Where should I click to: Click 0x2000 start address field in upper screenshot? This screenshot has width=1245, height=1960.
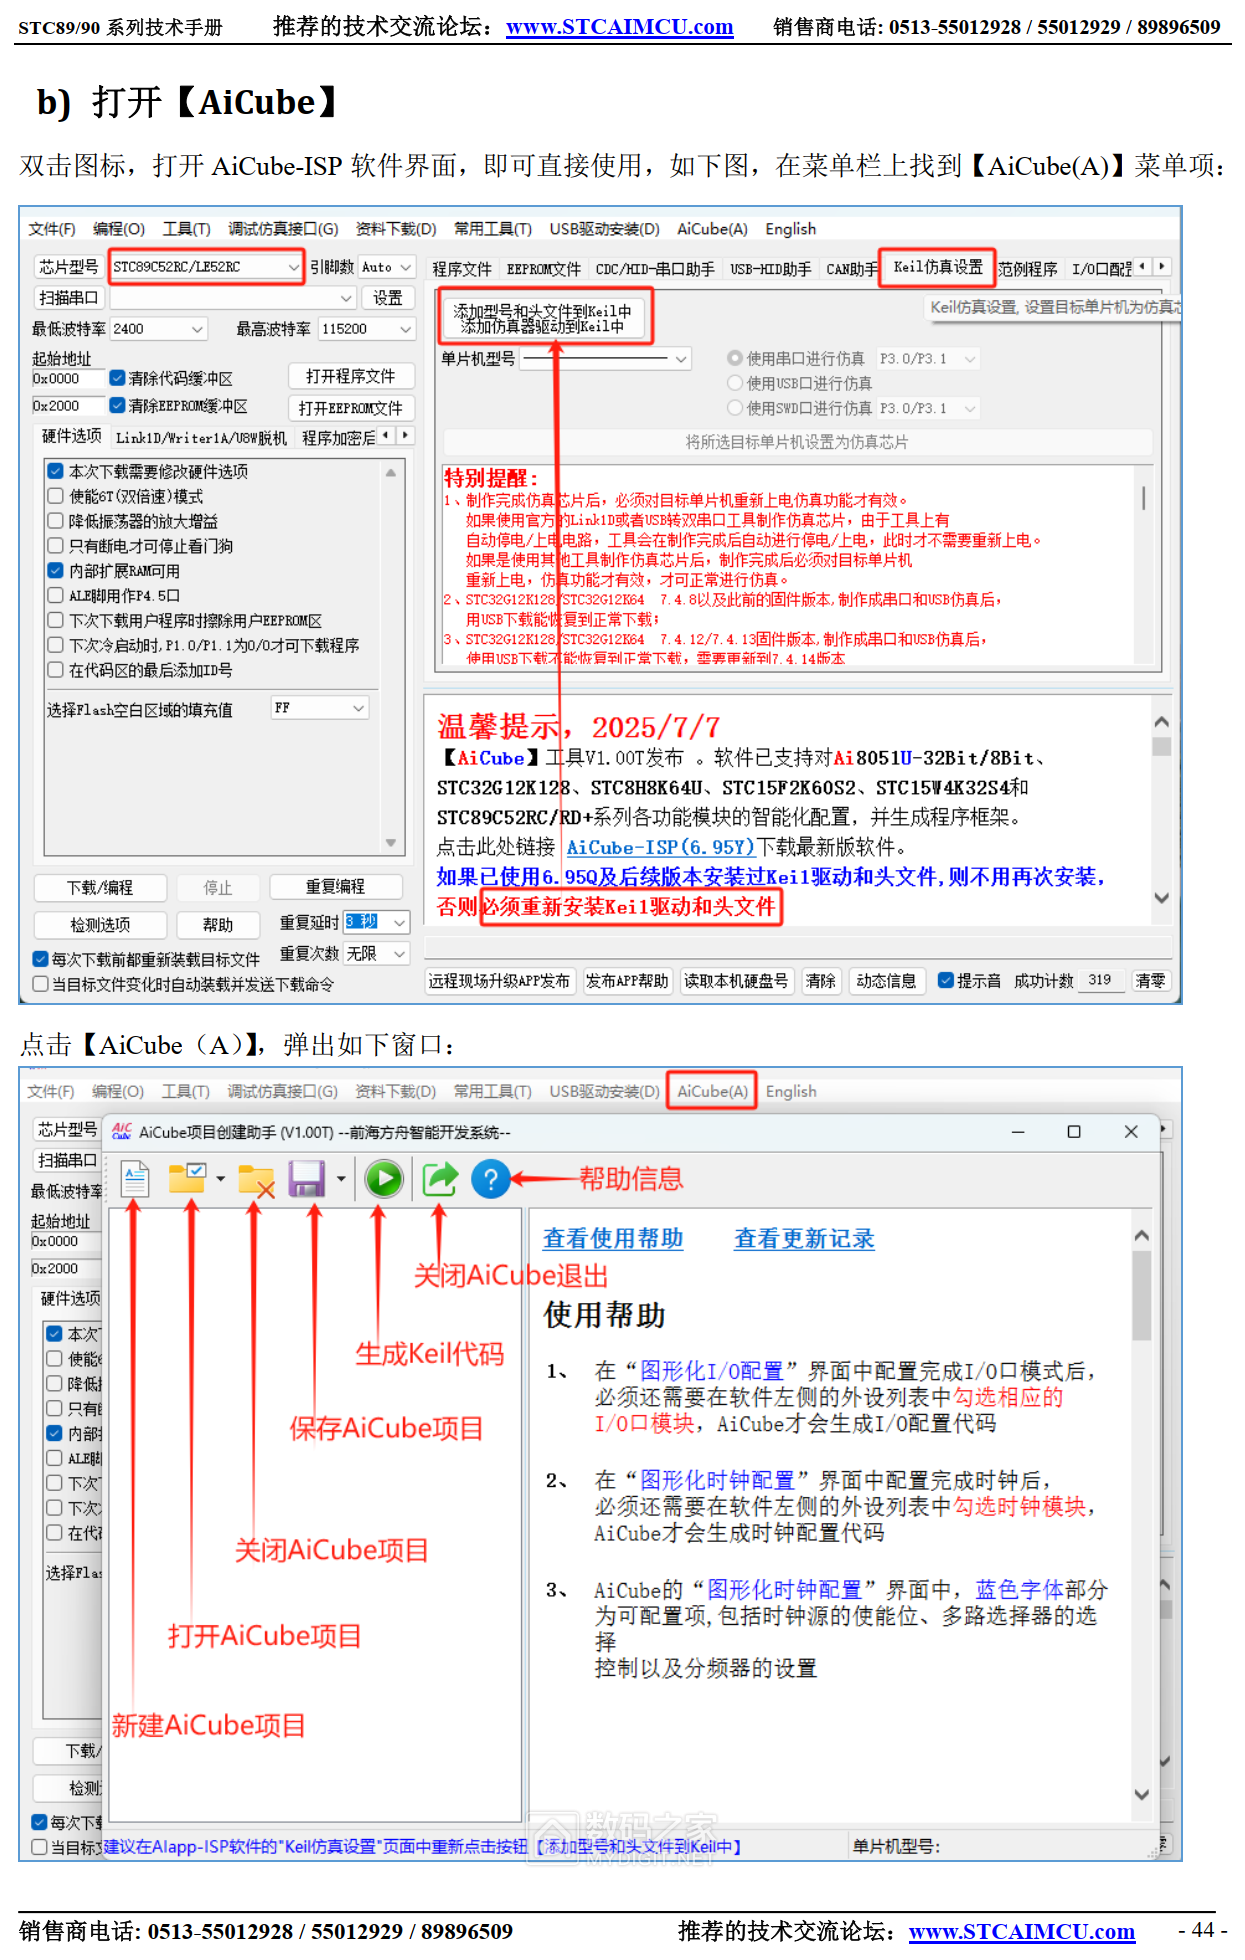tap(68, 405)
